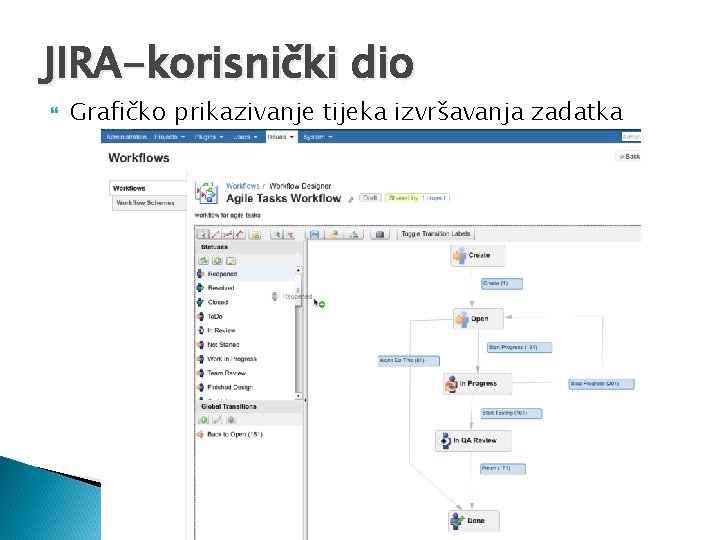Click Administration in top navigation bar
Image resolution: width=720 pixels, height=540 pixels.
tap(126, 137)
